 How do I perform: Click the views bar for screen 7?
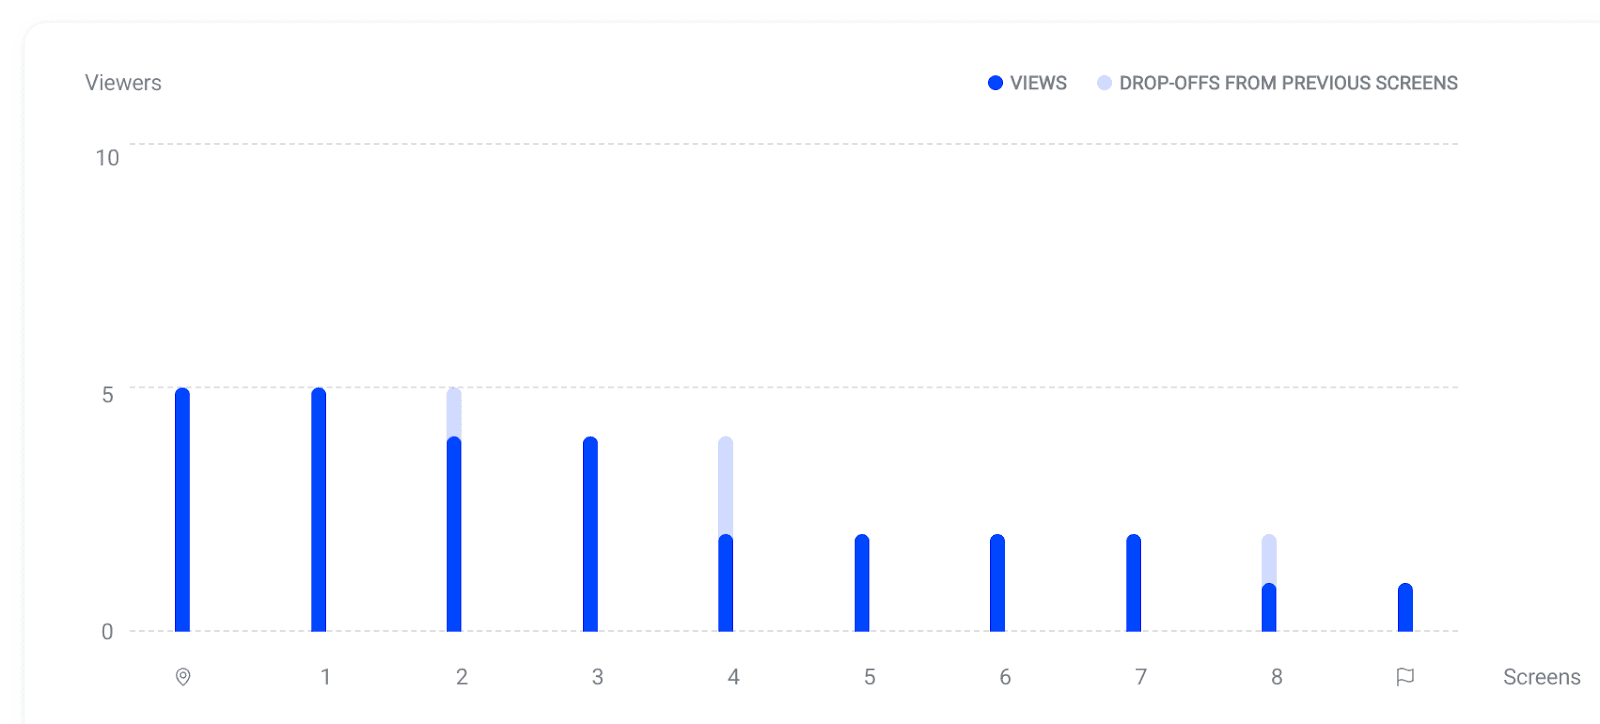pyautogui.click(x=1134, y=583)
